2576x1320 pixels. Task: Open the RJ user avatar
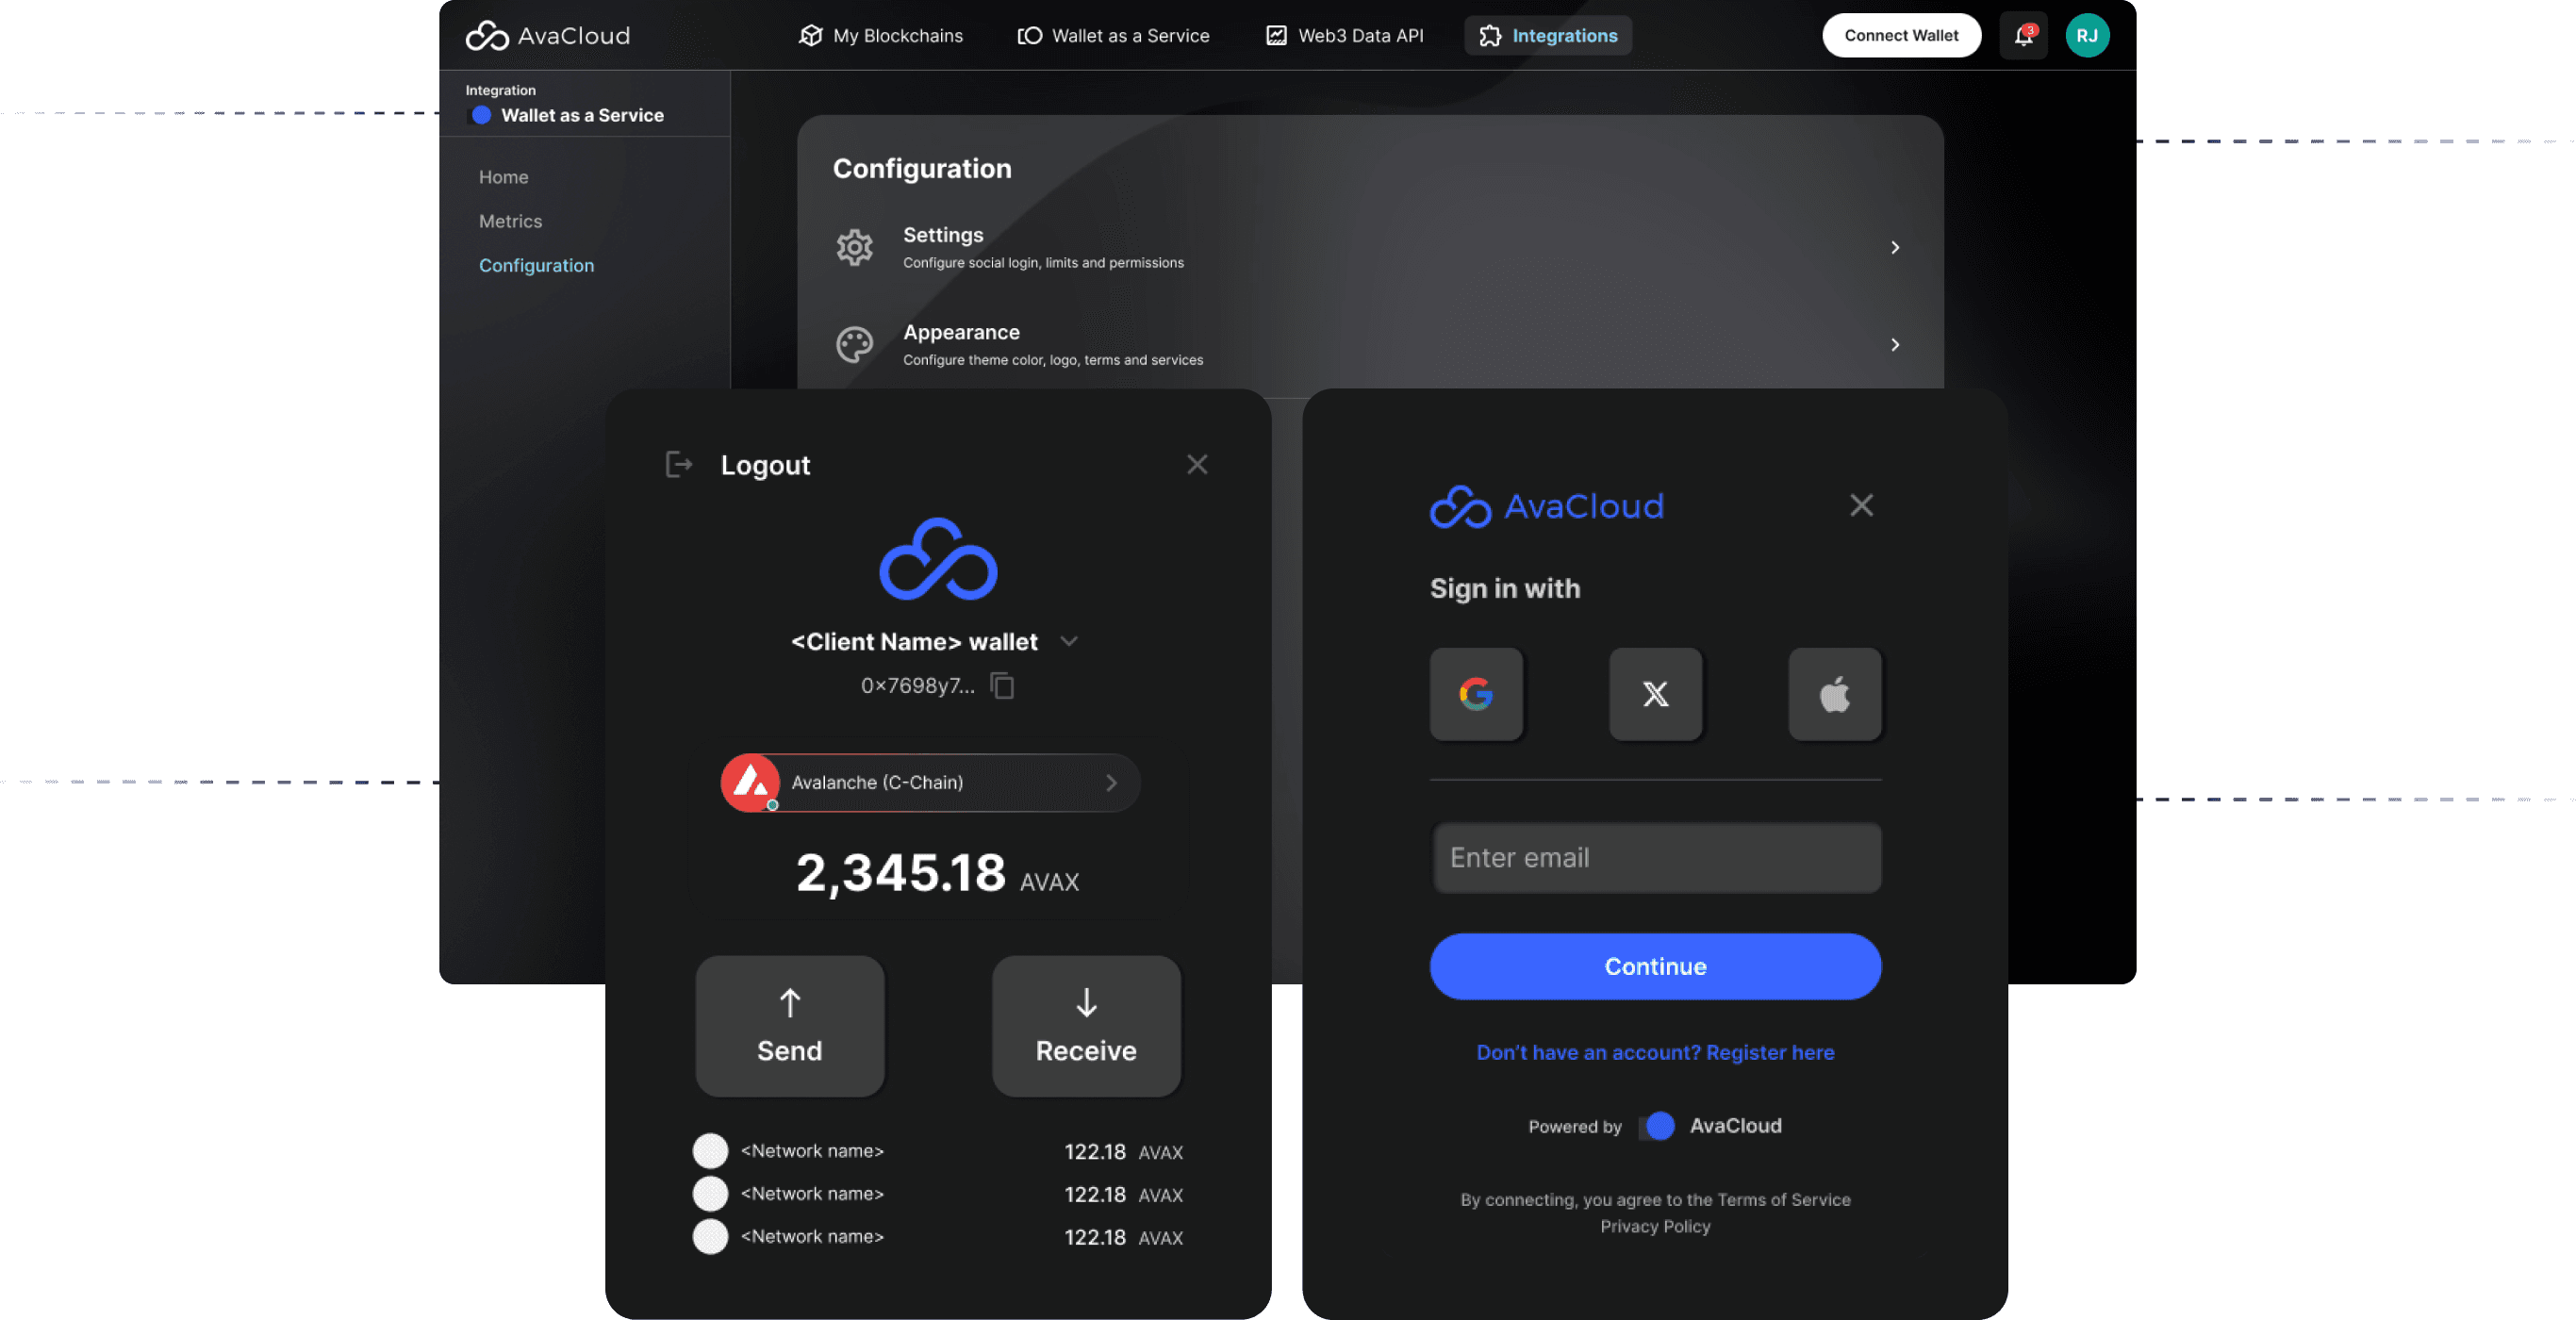click(x=2087, y=36)
